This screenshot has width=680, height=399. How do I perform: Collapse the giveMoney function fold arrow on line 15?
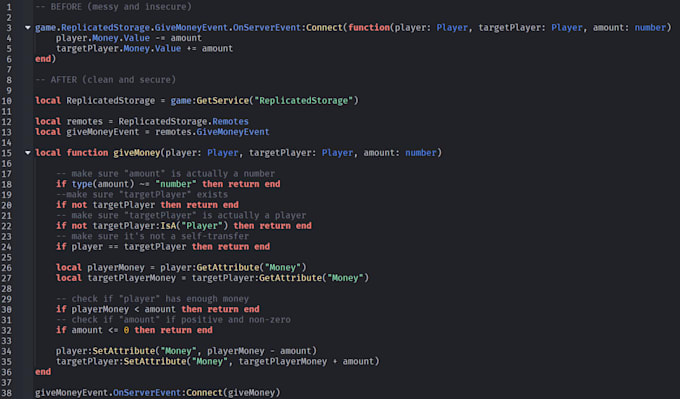pyautogui.click(x=28, y=153)
